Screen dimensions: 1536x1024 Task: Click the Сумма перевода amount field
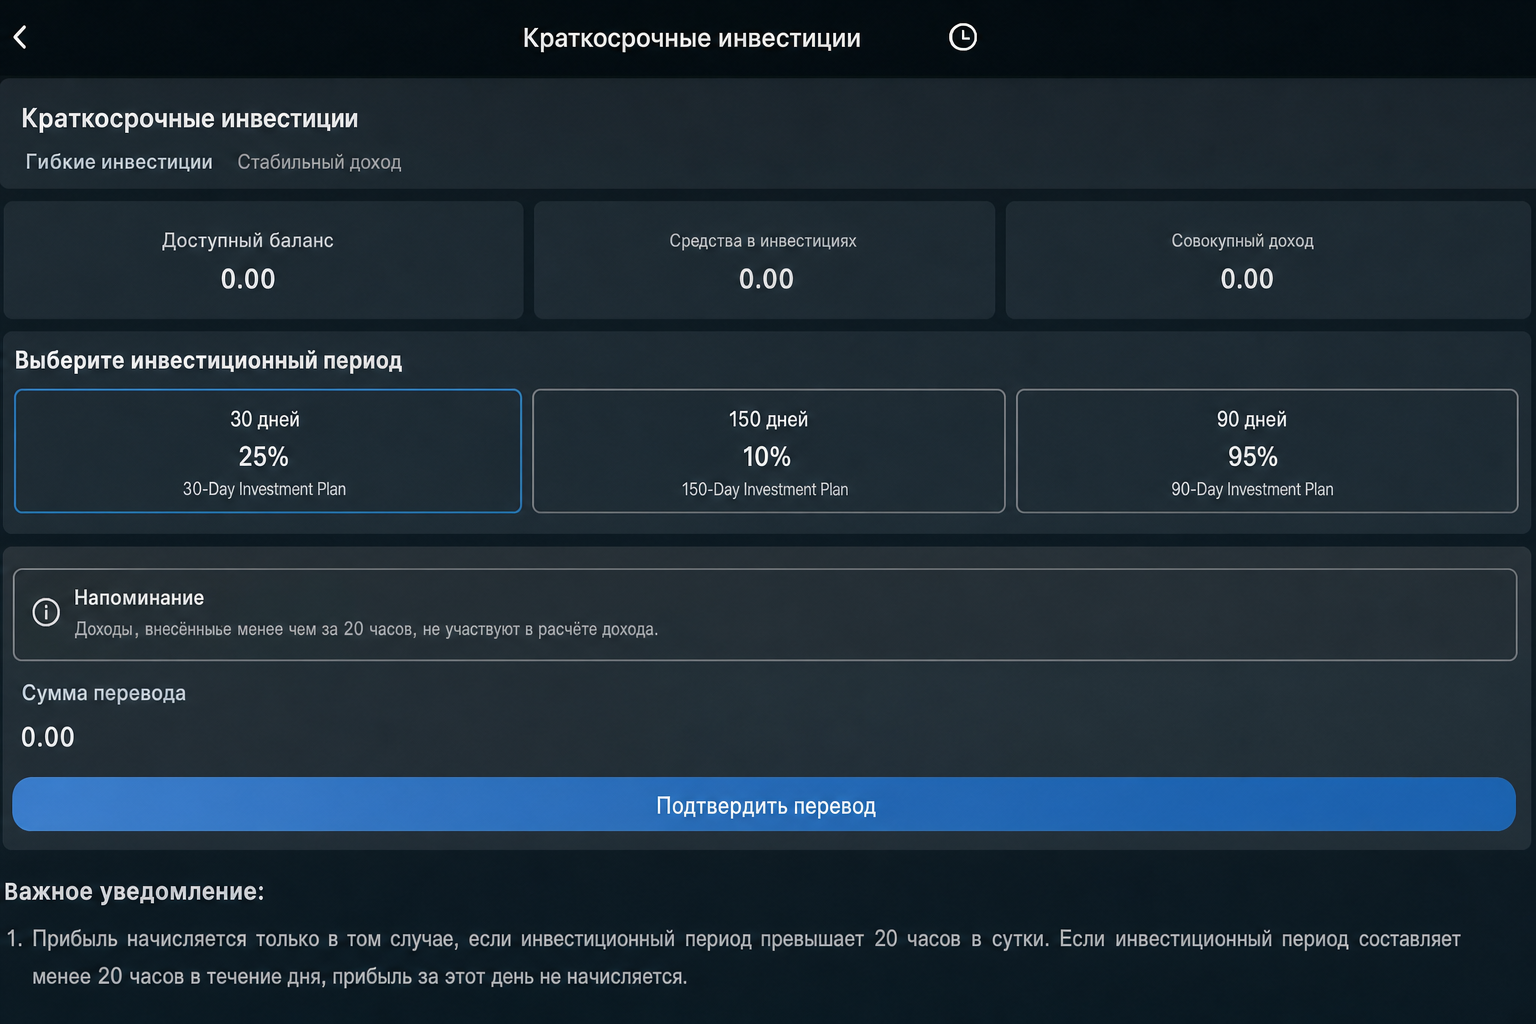point(48,737)
